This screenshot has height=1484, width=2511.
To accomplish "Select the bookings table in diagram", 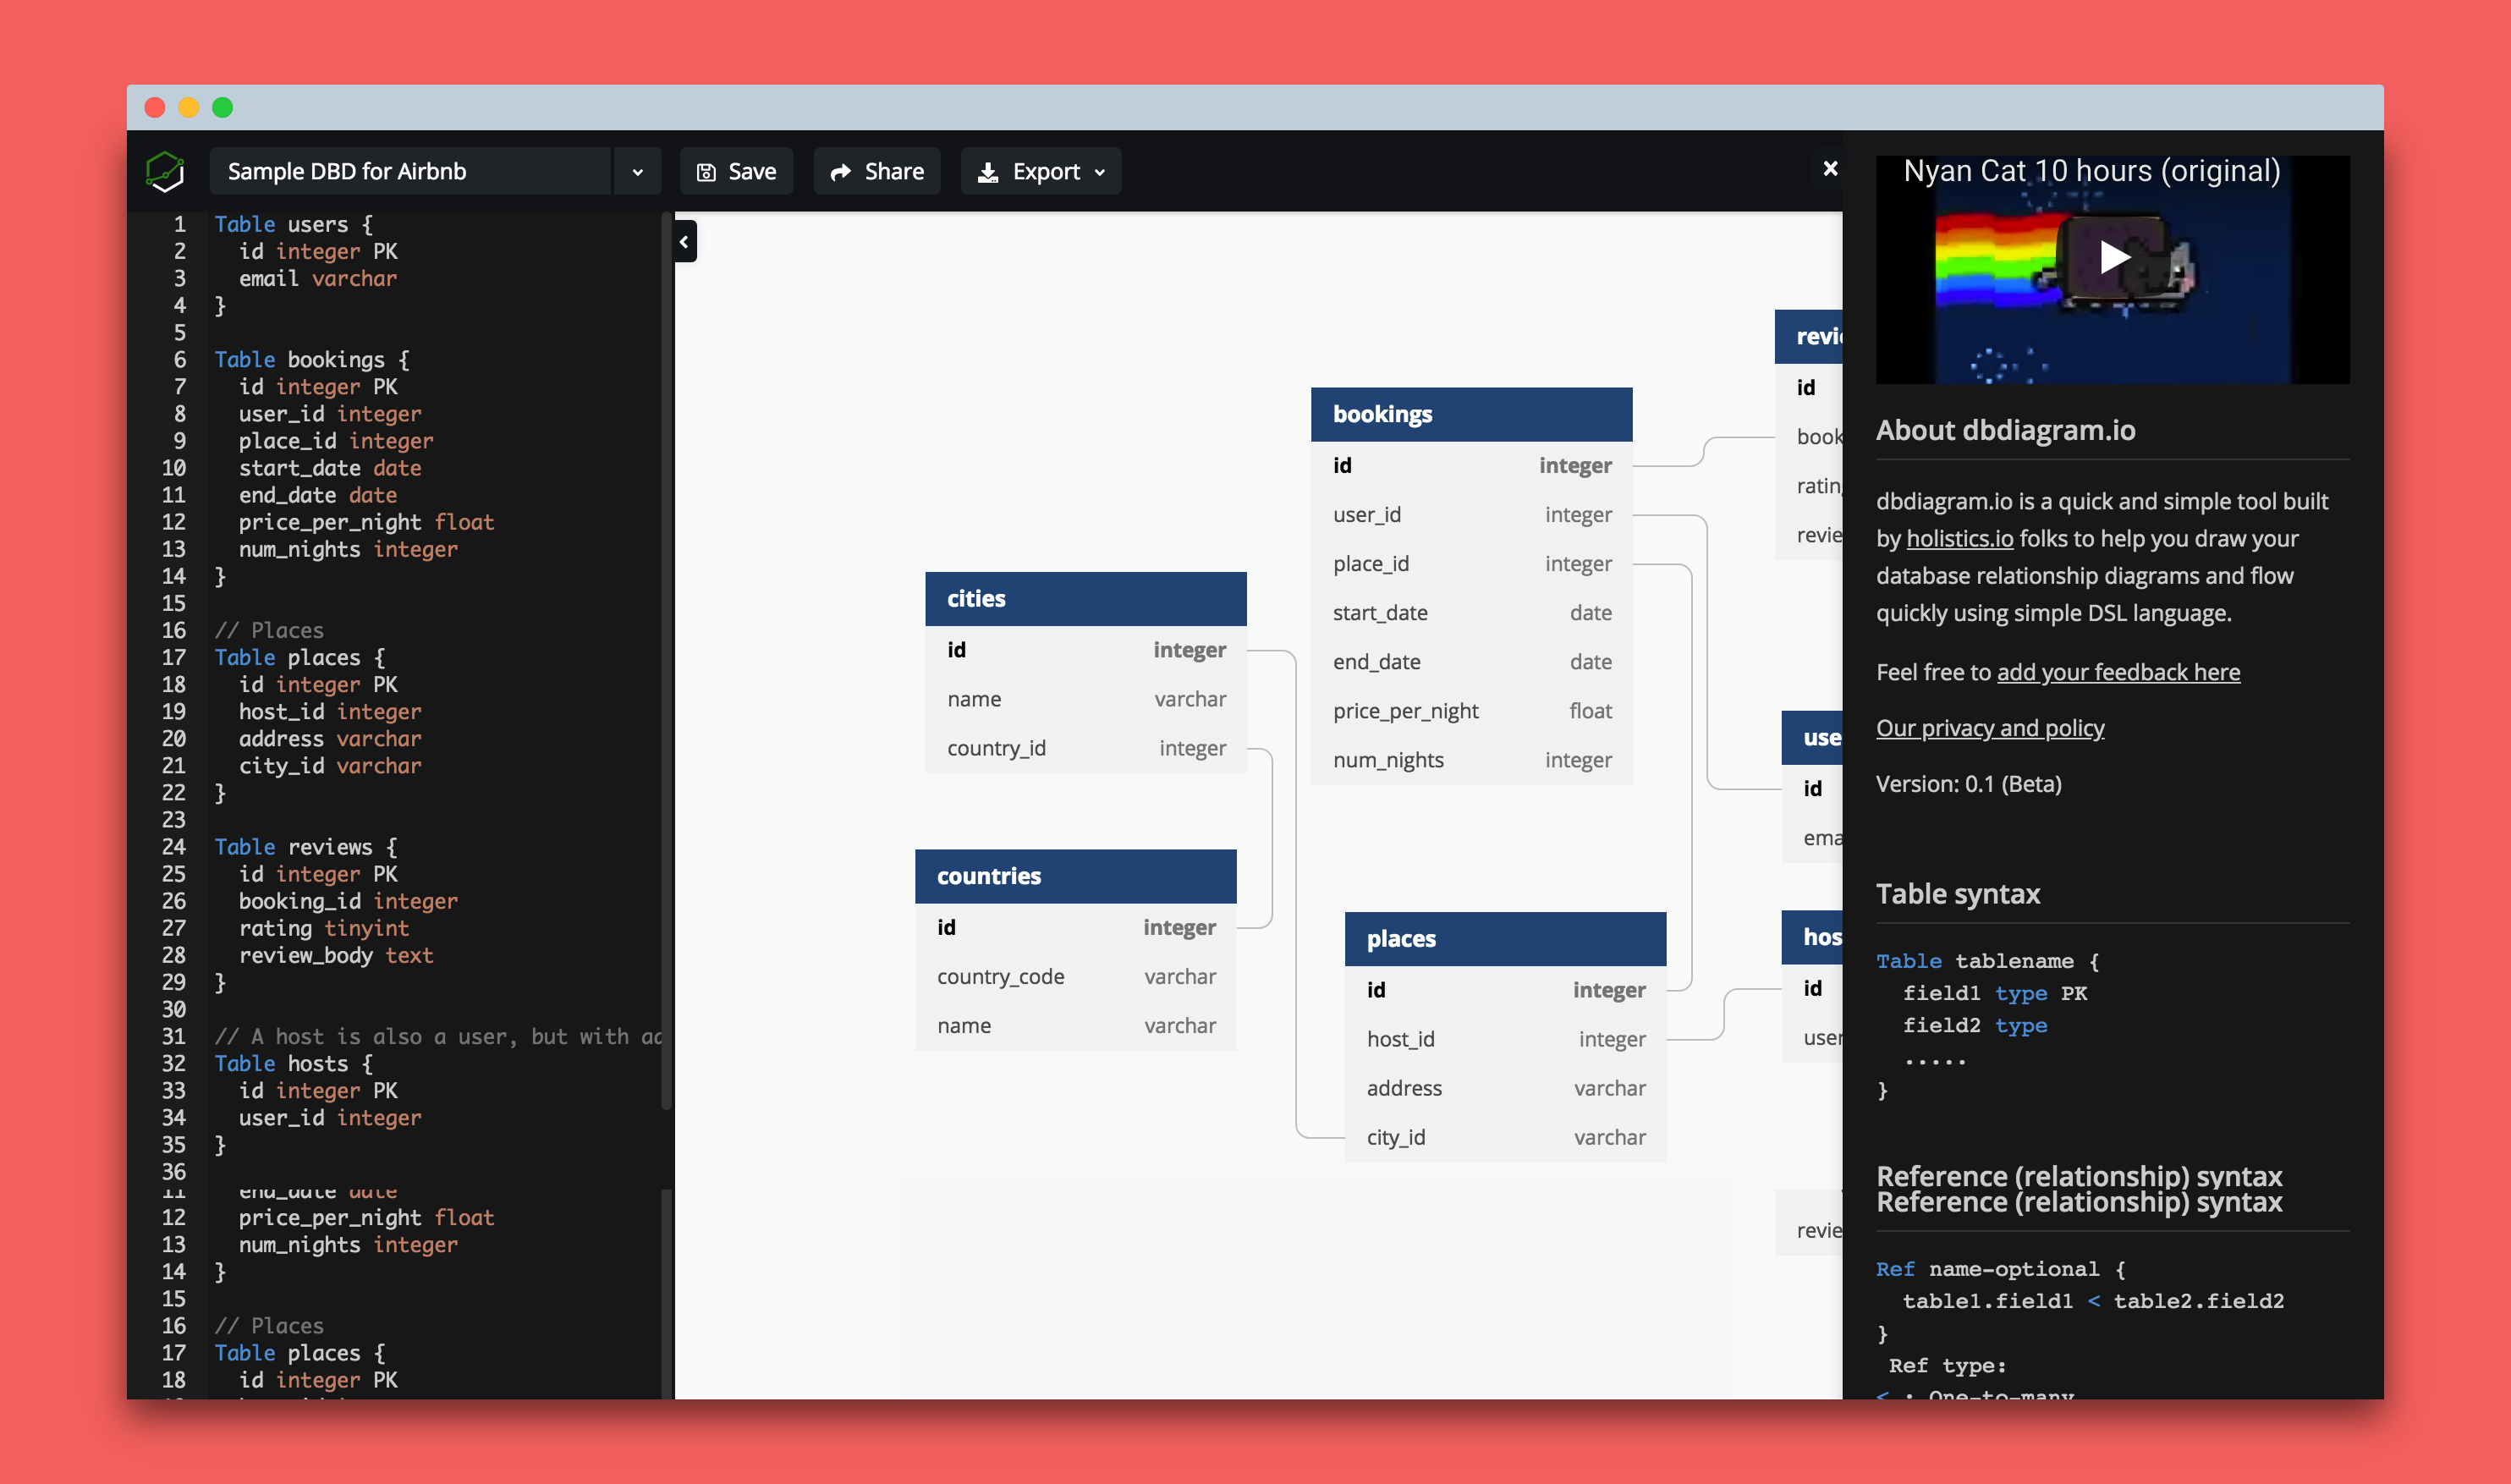I will (1473, 412).
